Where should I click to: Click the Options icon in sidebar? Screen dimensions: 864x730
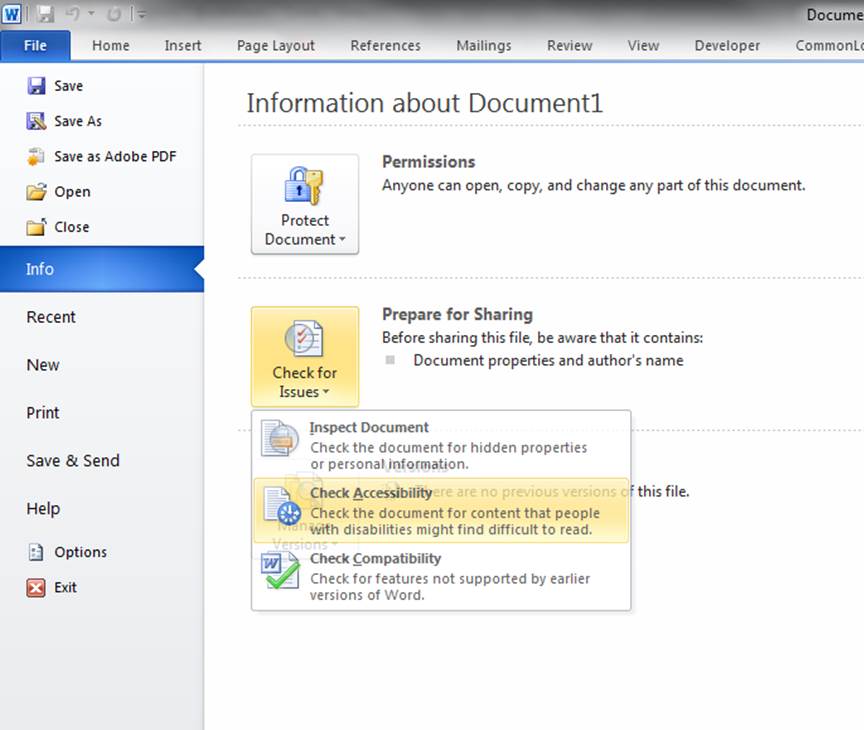36,552
